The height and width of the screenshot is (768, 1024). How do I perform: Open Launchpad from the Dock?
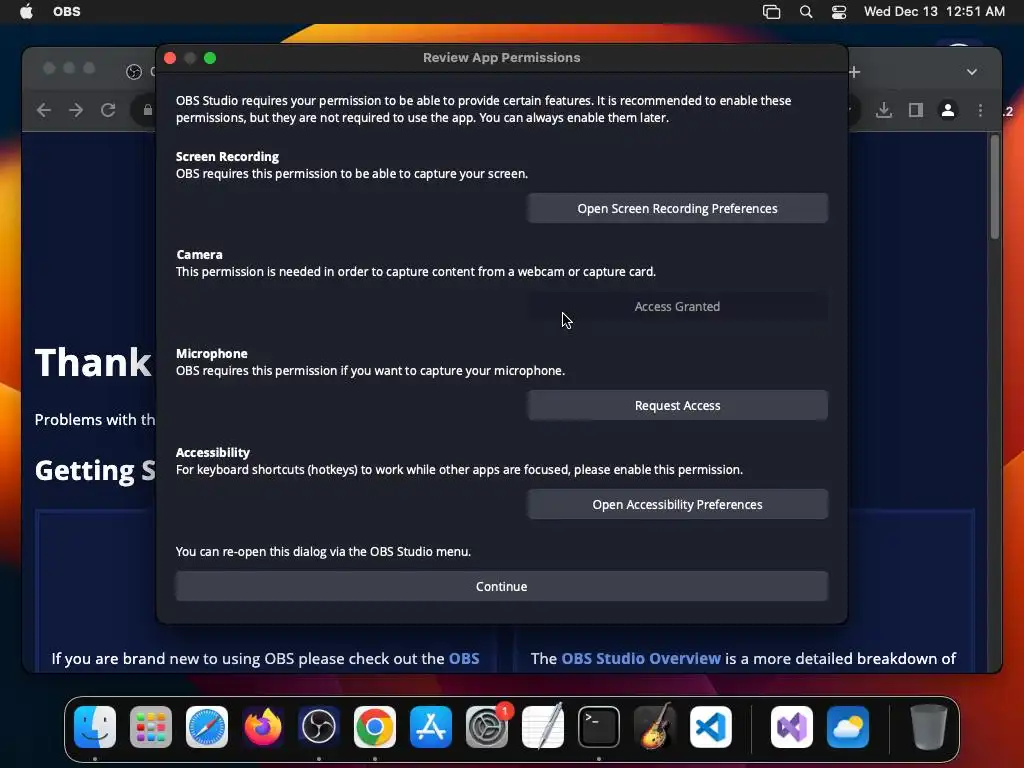point(151,727)
